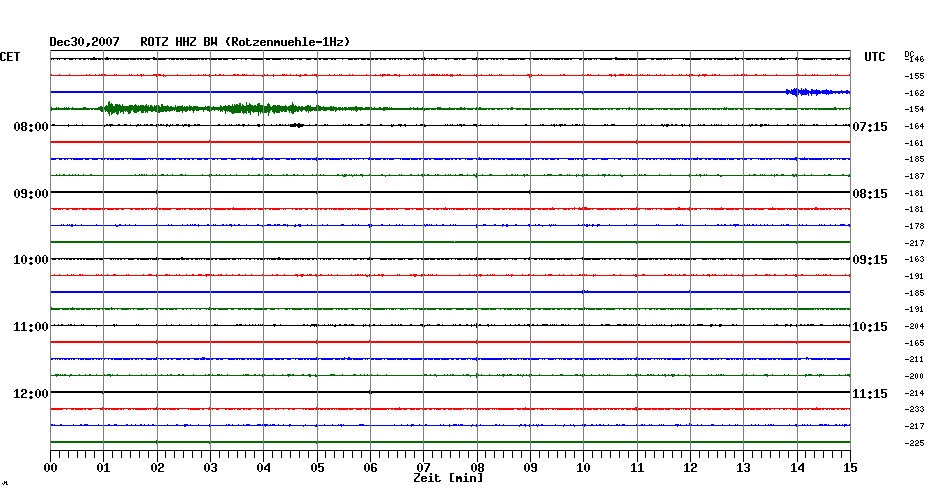Select minute "03" on the time axis
Screen dimensions: 930x494
pos(211,468)
